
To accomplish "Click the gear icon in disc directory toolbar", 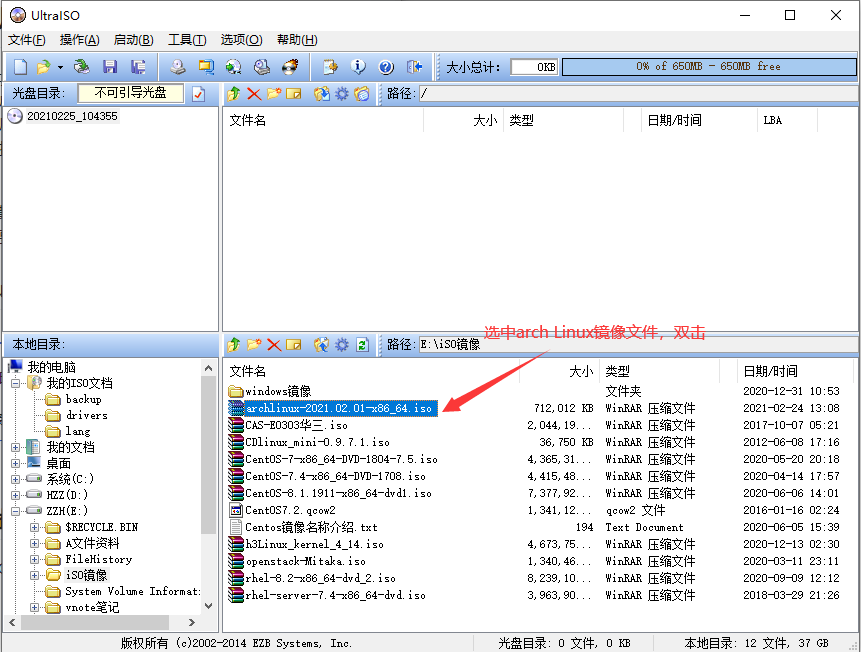I will tap(342, 94).
